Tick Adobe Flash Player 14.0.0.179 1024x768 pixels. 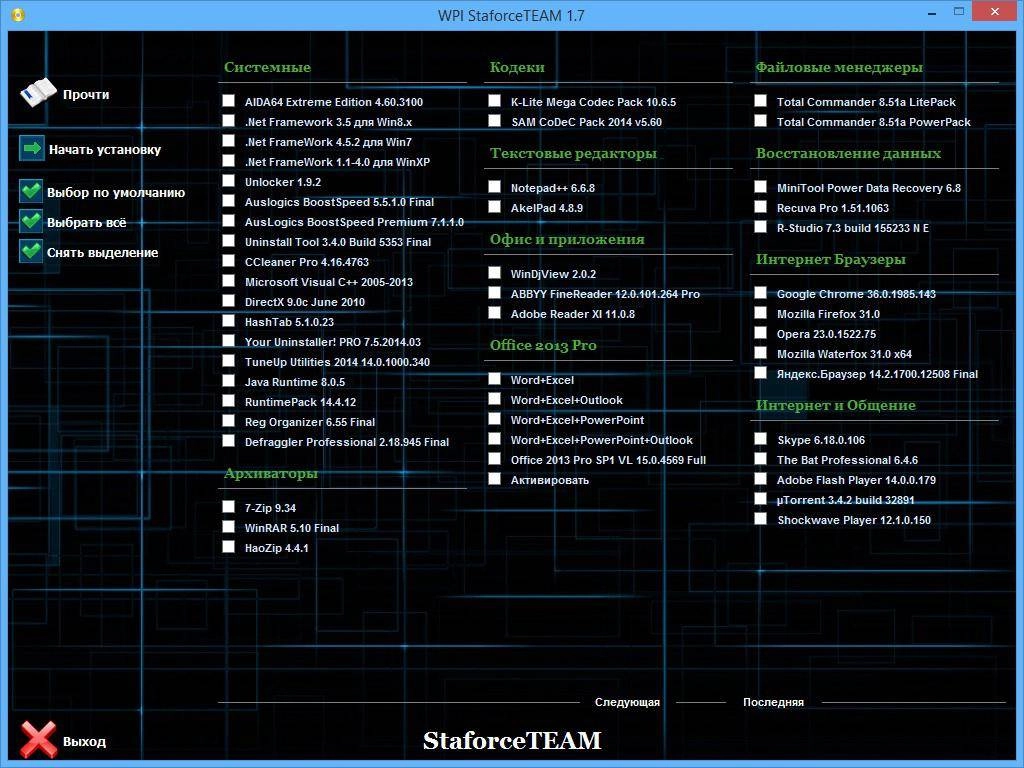(760, 479)
